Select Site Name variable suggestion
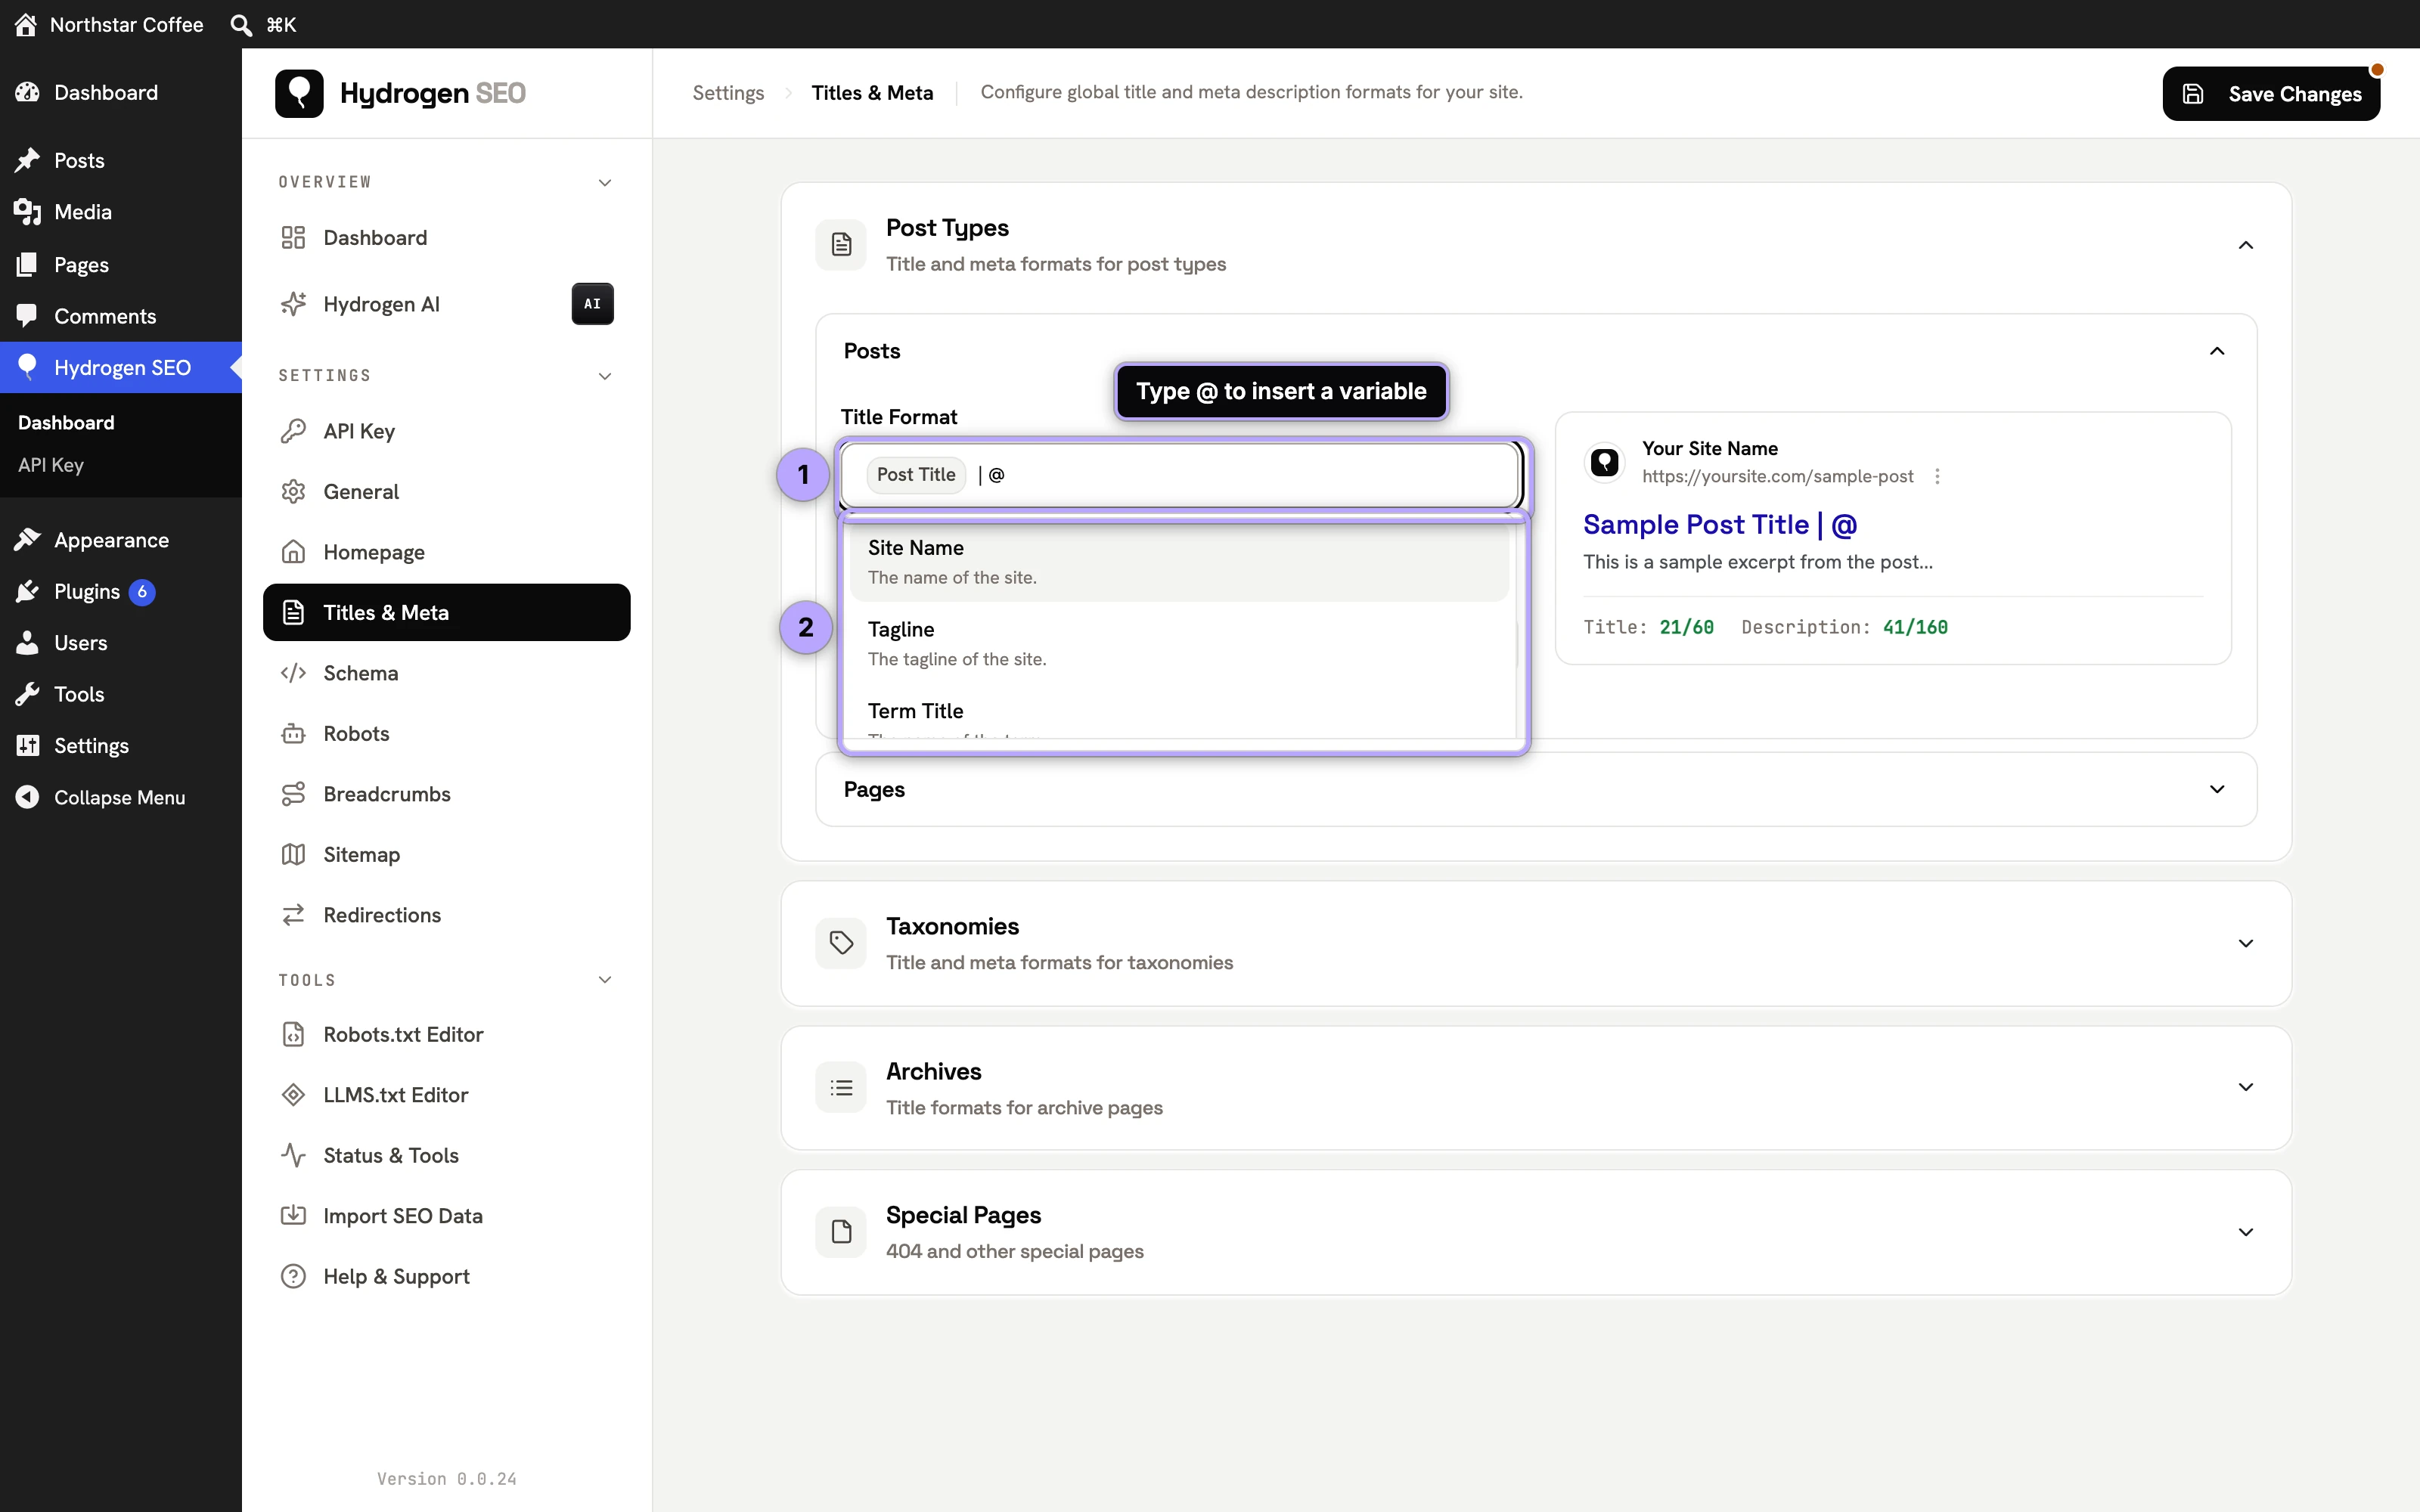Viewport: 2420px width, 1512px height. [1179, 562]
